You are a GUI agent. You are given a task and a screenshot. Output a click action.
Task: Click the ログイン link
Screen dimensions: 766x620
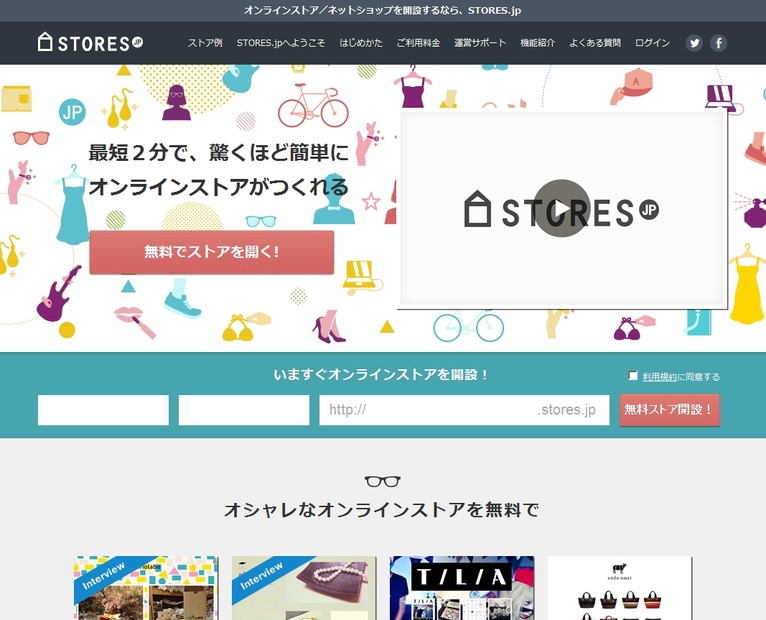(652, 43)
